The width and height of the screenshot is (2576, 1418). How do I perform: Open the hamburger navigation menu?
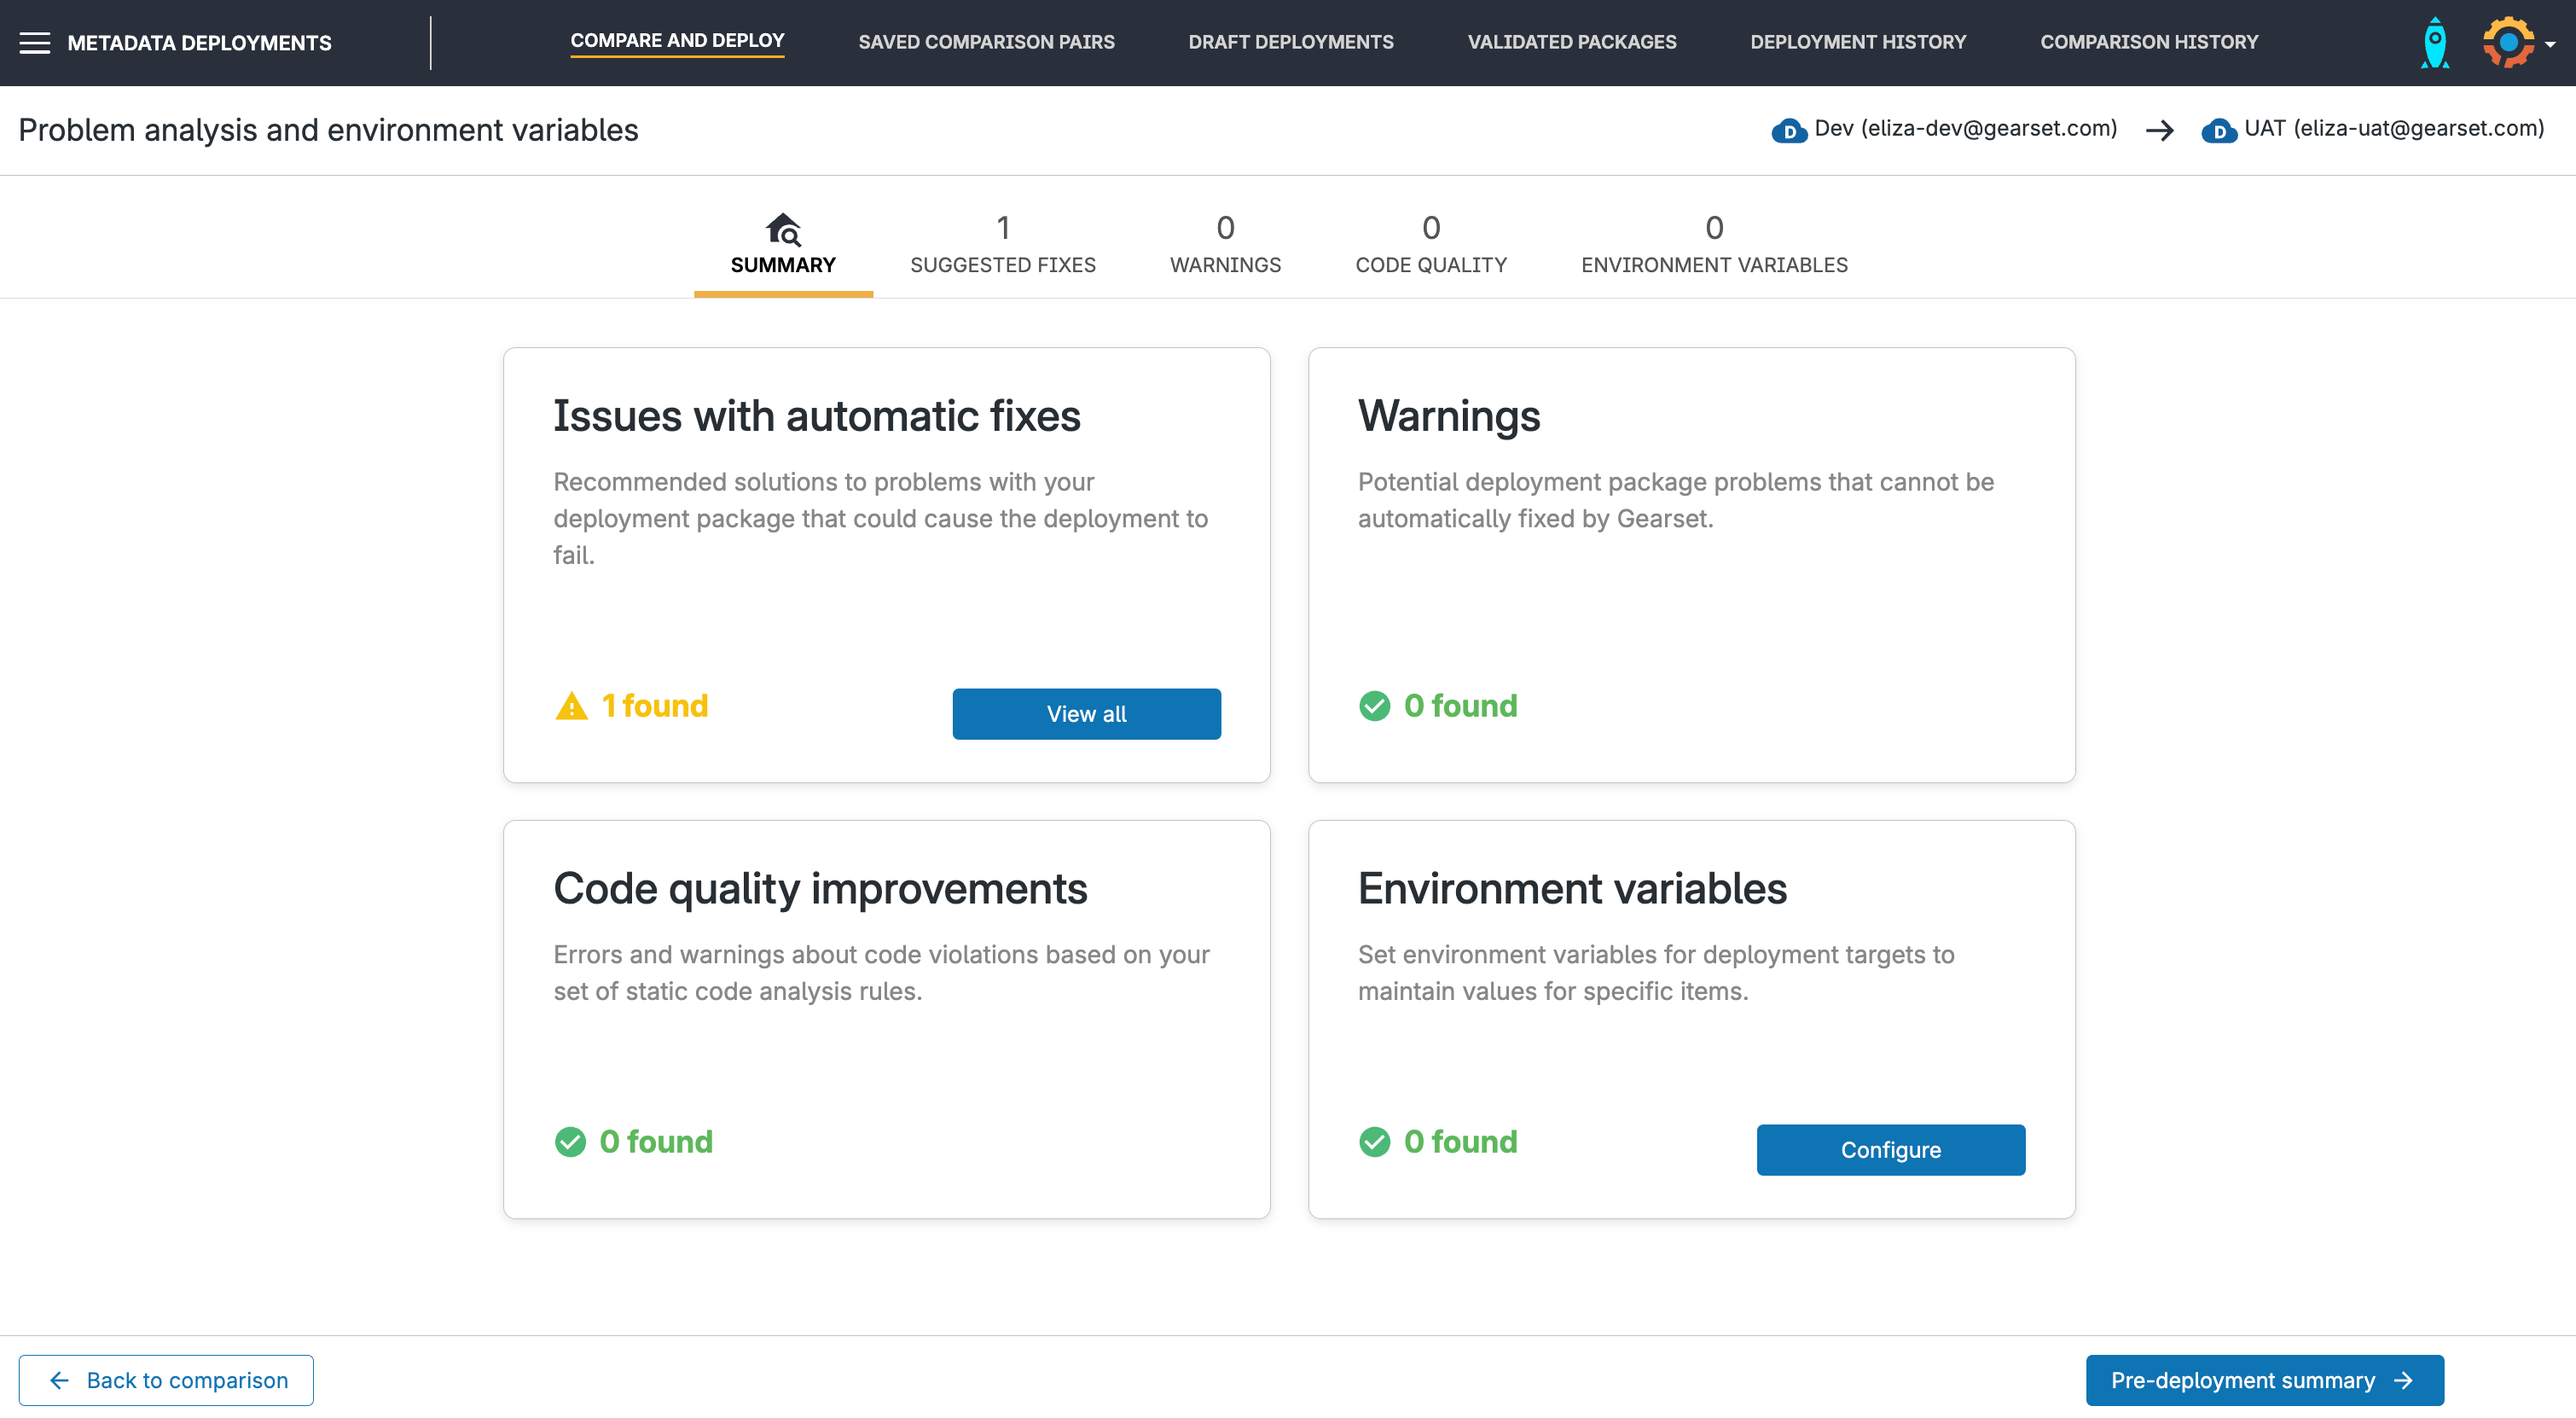[x=34, y=43]
